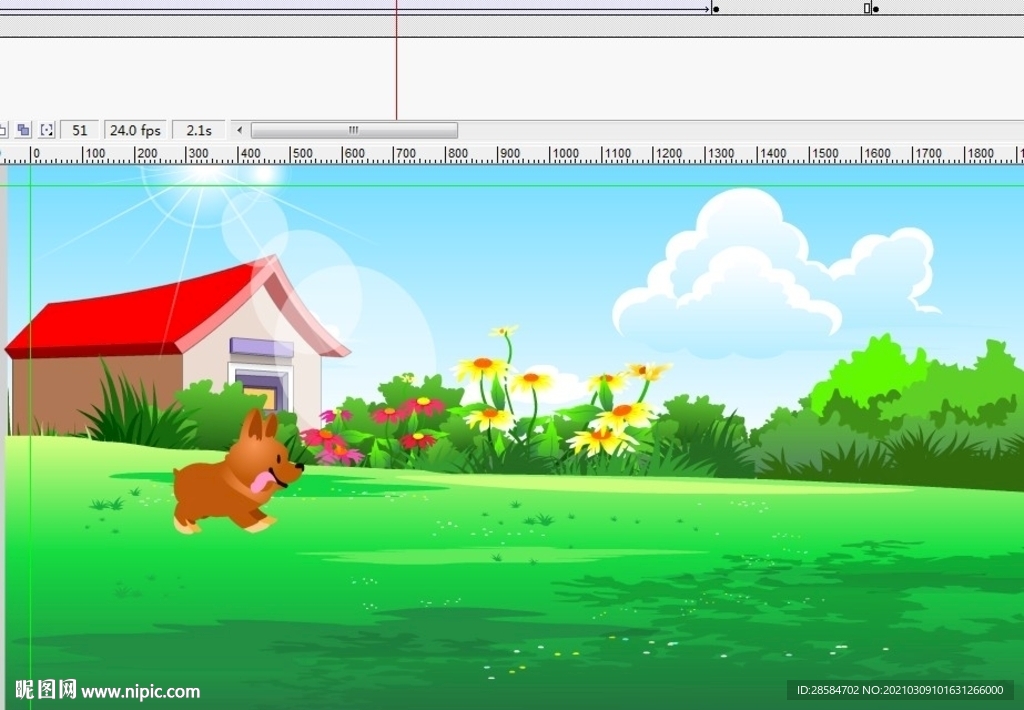The height and width of the screenshot is (710, 1024).
Task: Toggle the Onion Skin Outlines icon
Action: click(x=3, y=130)
